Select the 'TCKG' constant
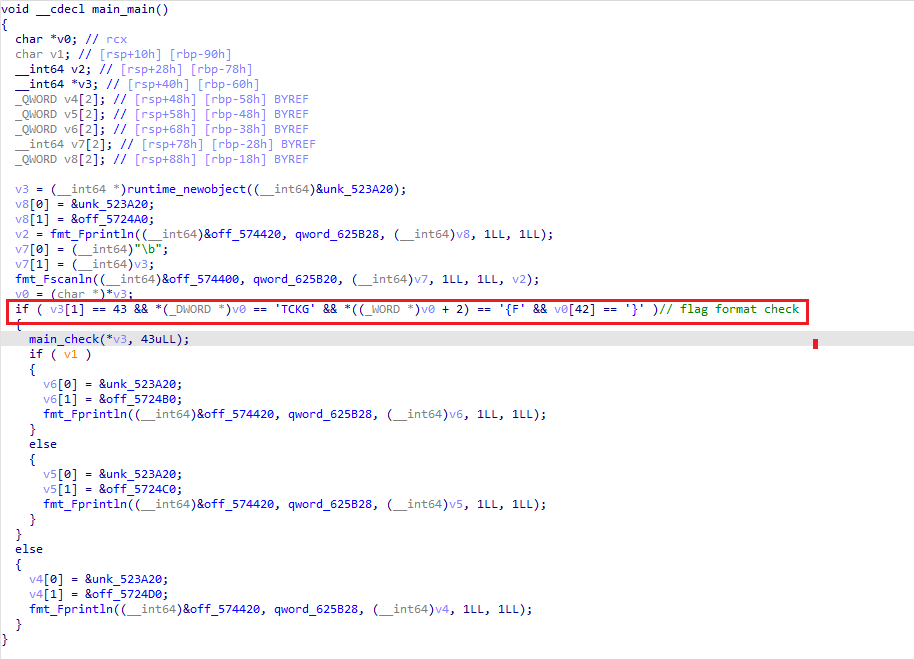 [x=295, y=309]
